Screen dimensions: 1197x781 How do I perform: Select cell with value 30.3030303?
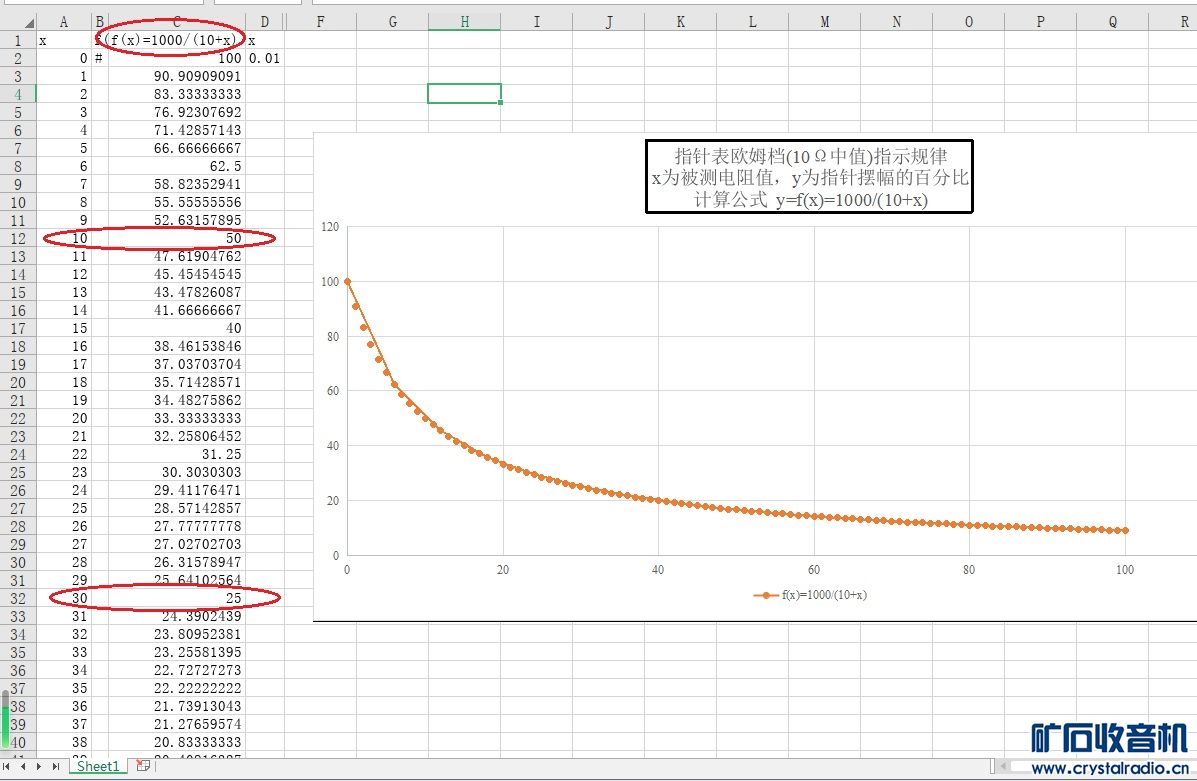(176, 473)
